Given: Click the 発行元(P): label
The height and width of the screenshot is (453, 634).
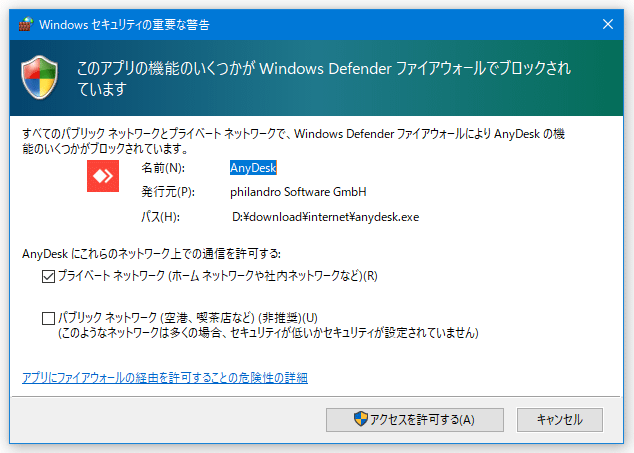Looking at the screenshot, I should 168,192.
